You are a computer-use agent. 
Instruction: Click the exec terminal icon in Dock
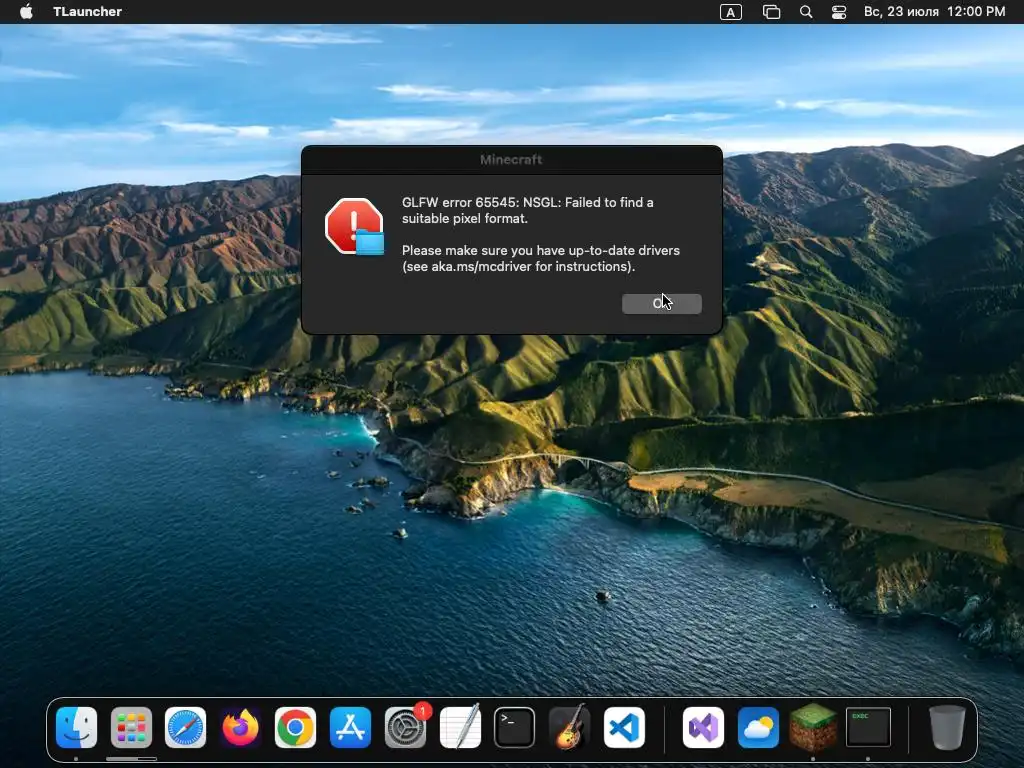coord(868,727)
